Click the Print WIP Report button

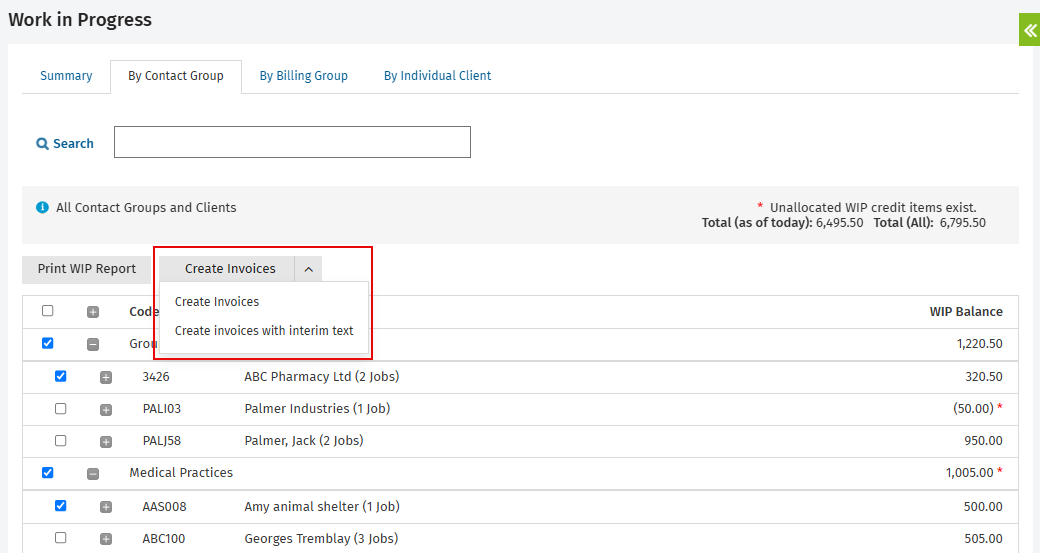(x=87, y=269)
